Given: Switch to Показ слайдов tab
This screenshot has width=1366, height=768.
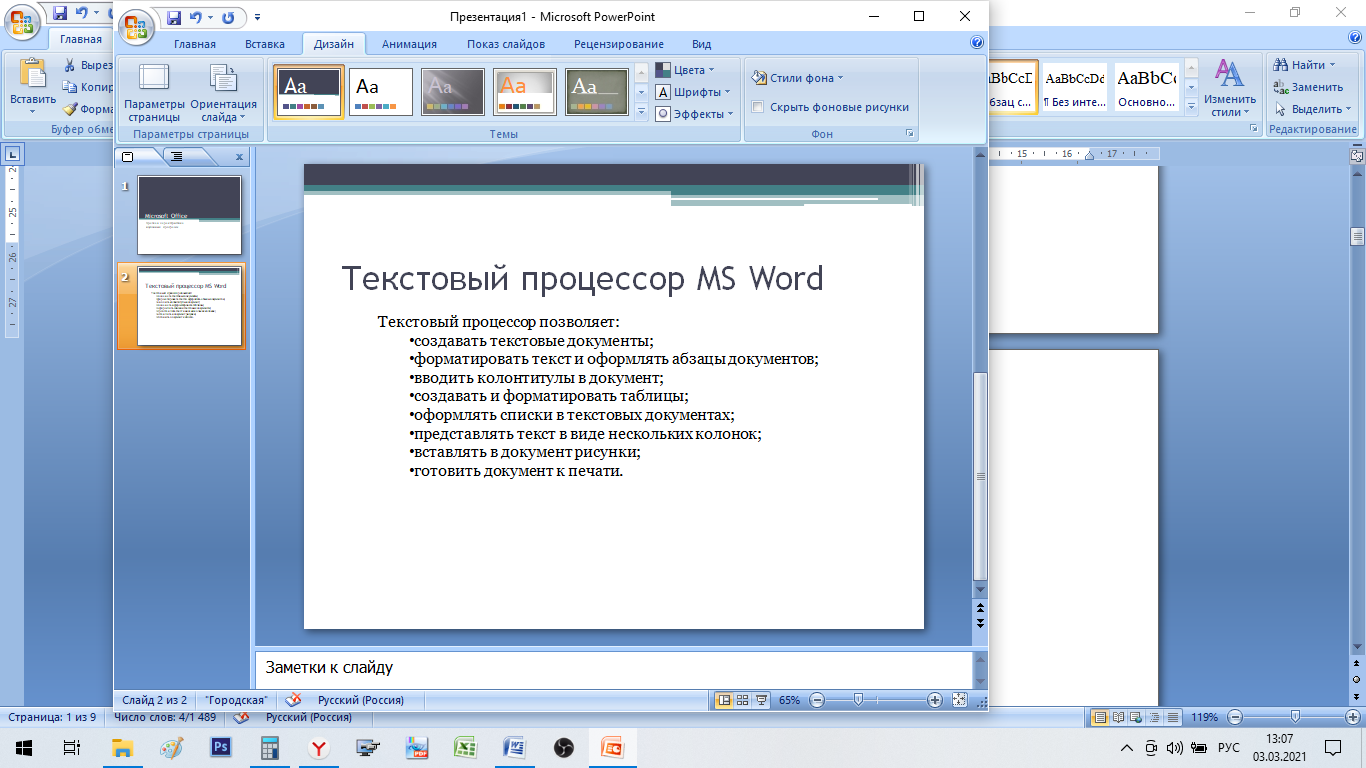Looking at the screenshot, I should tap(506, 44).
